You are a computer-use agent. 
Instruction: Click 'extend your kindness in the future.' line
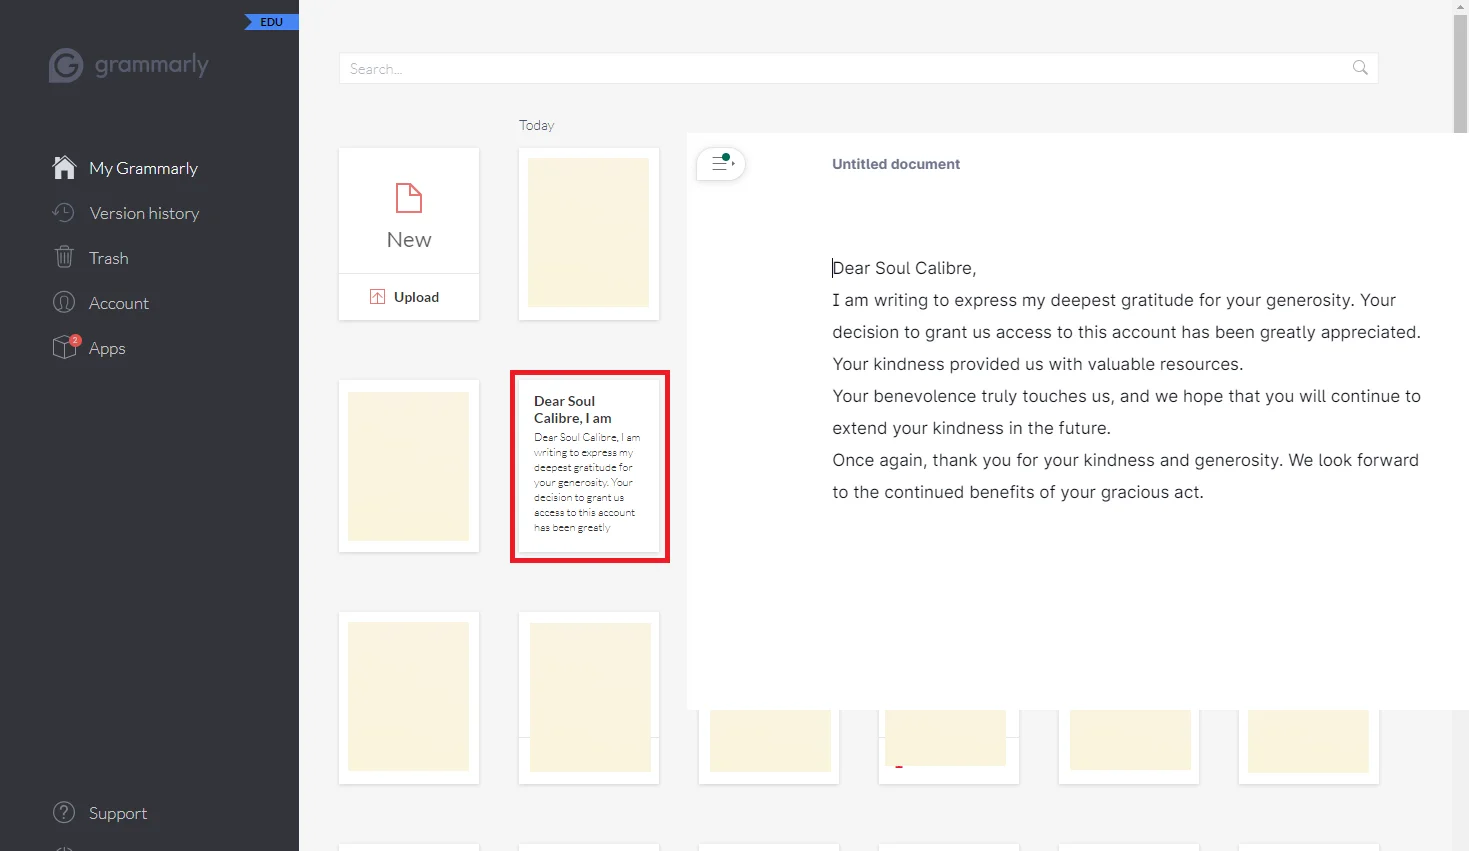coord(971,428)
